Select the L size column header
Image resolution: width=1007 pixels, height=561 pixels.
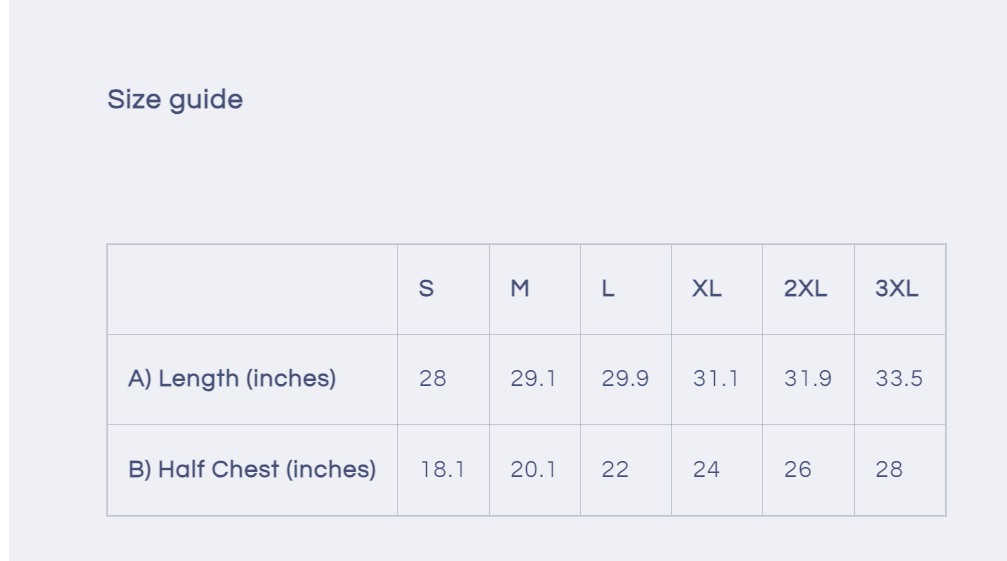point(608,289)
